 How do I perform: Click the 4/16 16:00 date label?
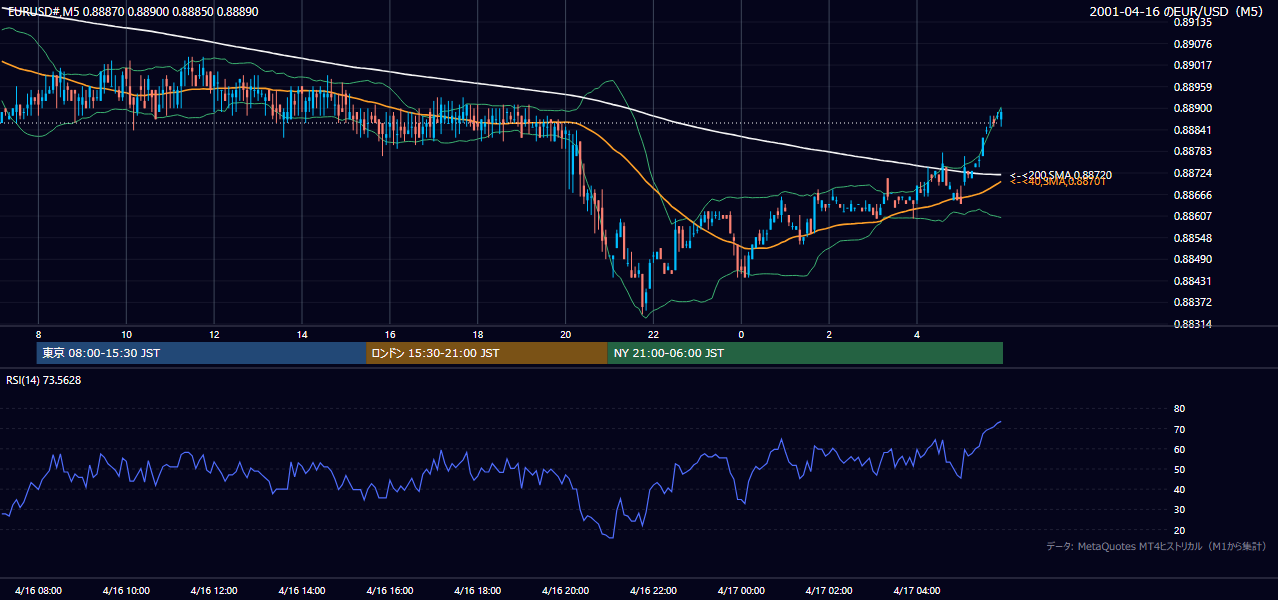[390, 590]
